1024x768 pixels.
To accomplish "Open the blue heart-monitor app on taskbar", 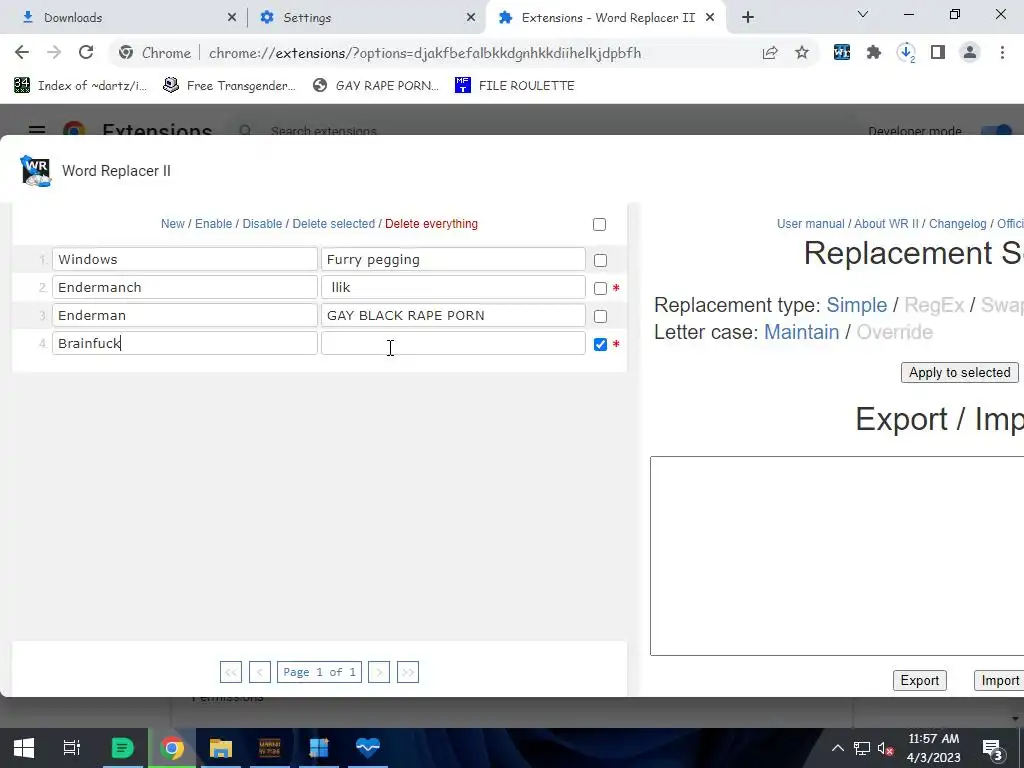I will [368, 747].
